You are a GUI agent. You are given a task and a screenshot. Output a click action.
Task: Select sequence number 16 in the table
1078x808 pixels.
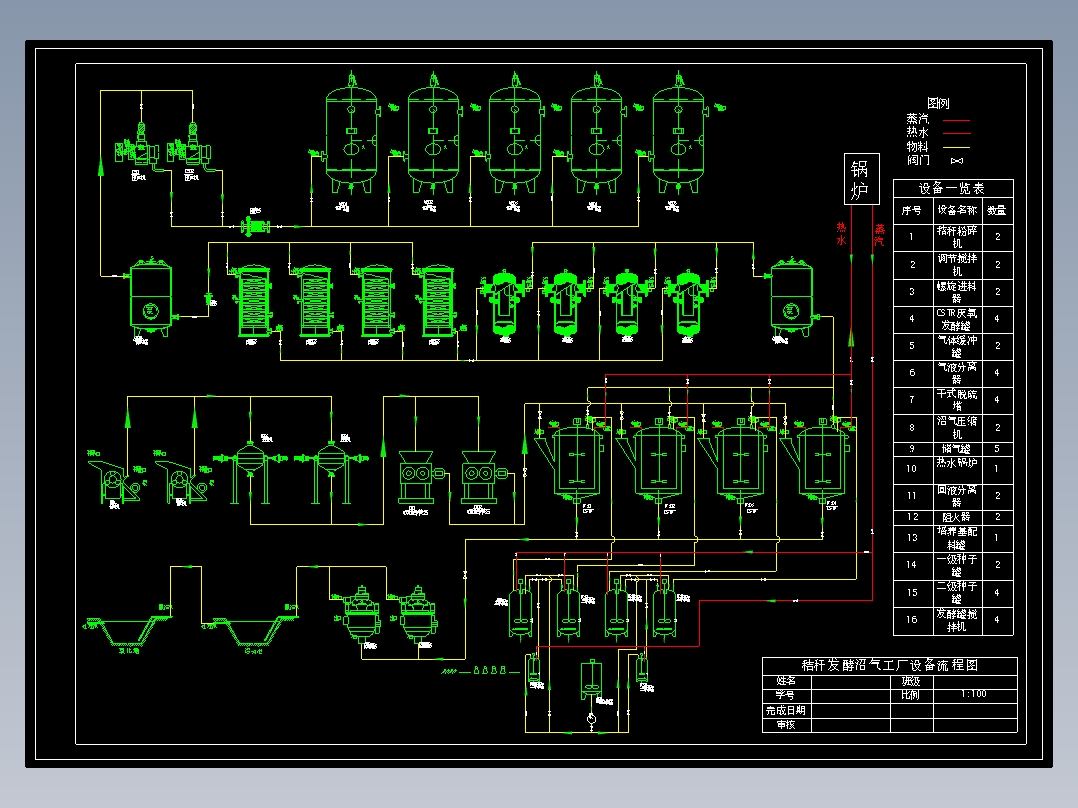(912, 620)
